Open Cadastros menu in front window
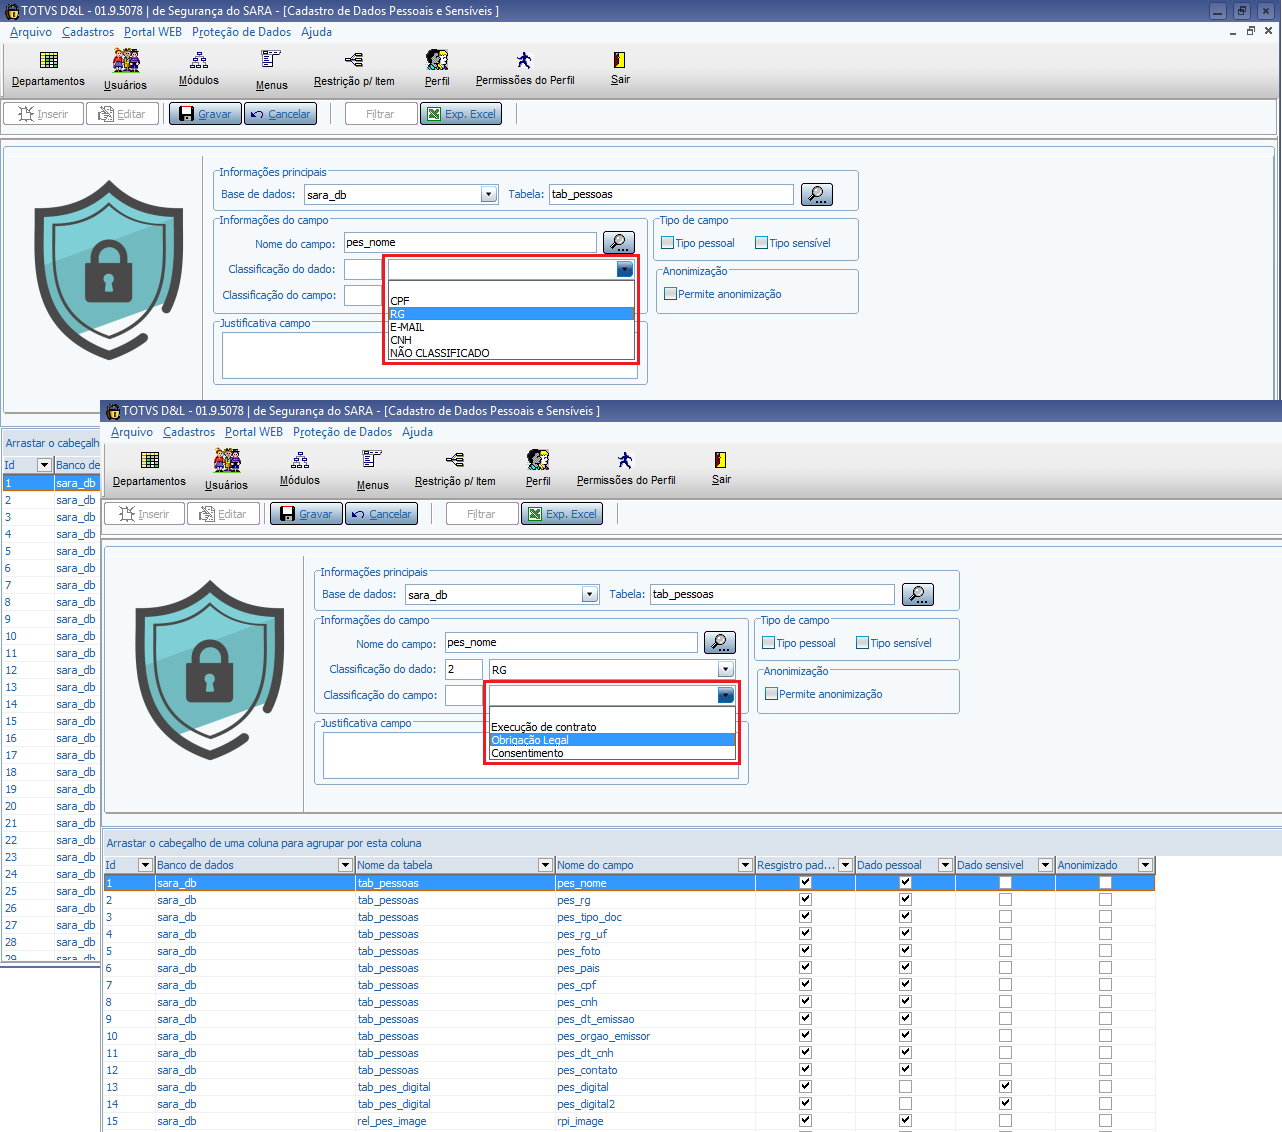Image resolution: width=1282 pixels, height=1132 pixels. click(x=189, y=432)
